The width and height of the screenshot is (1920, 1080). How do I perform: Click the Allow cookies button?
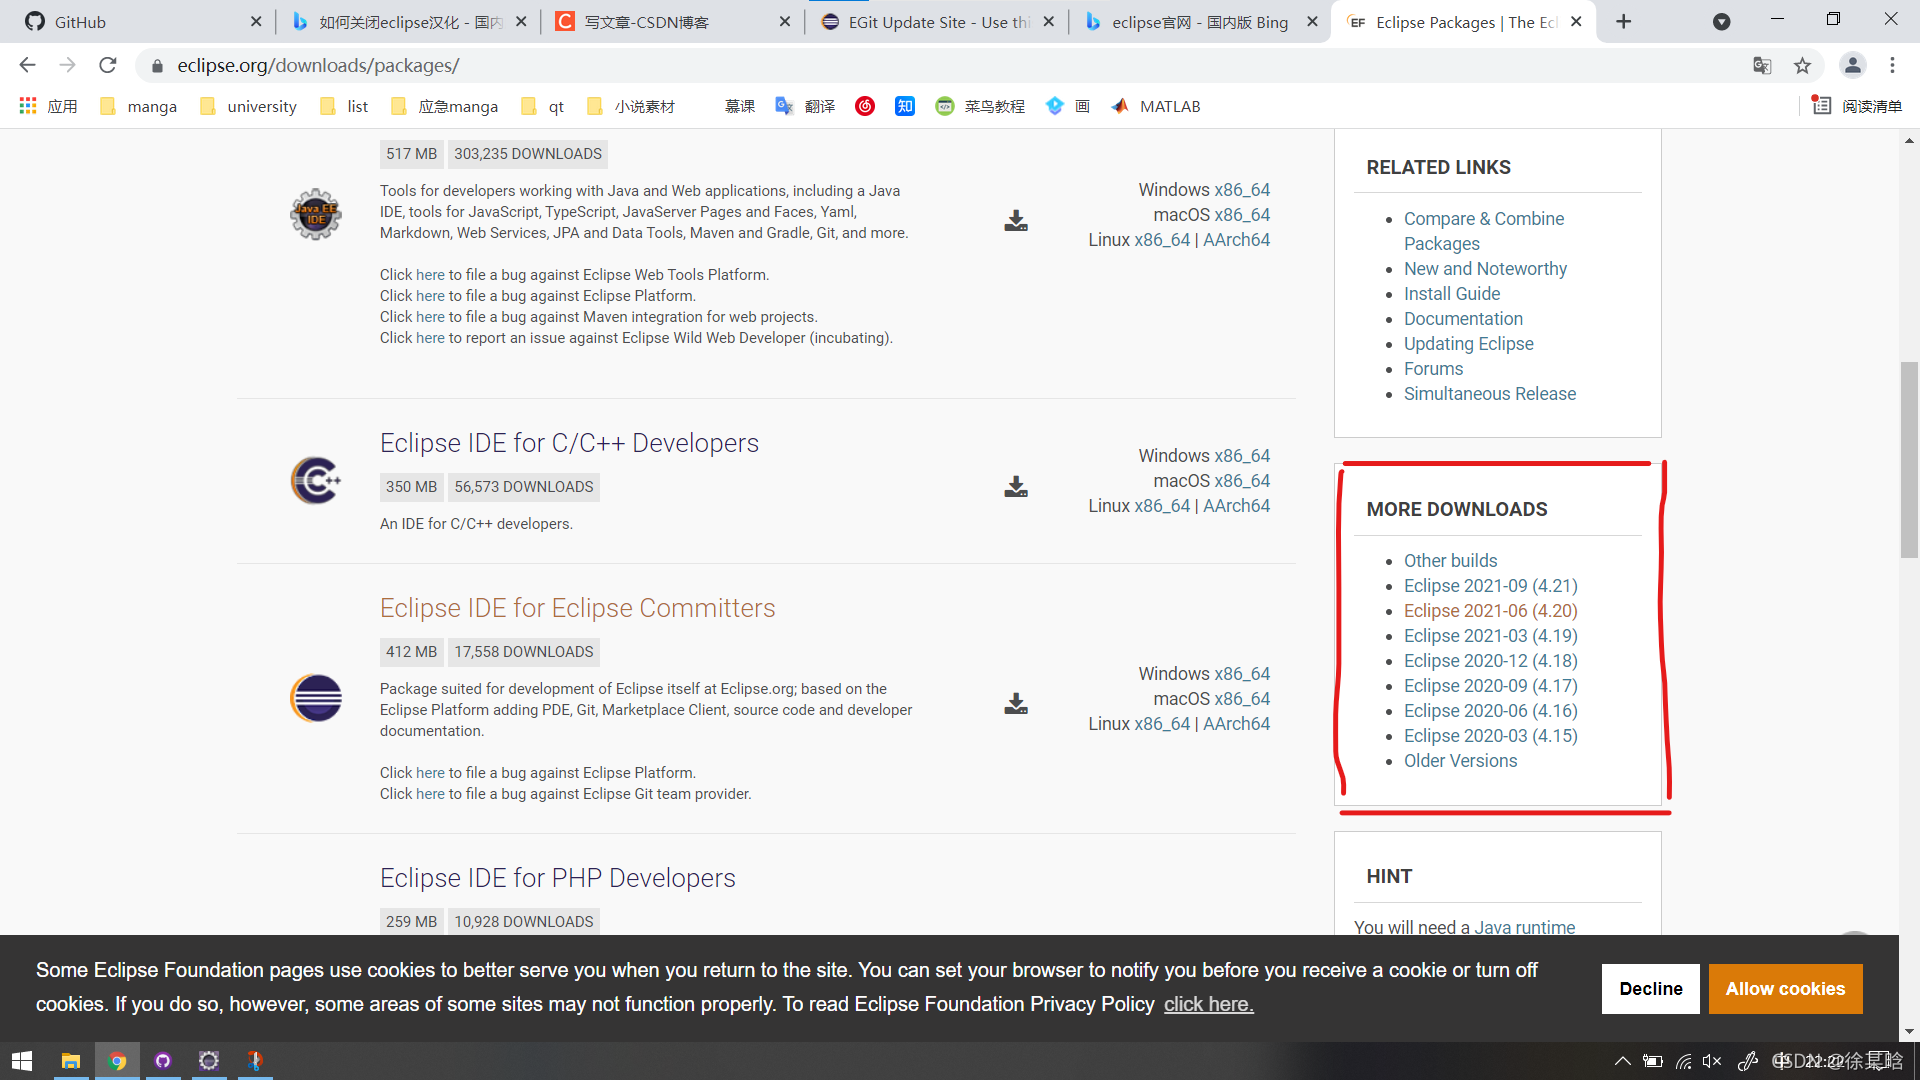click(1785, 988)
